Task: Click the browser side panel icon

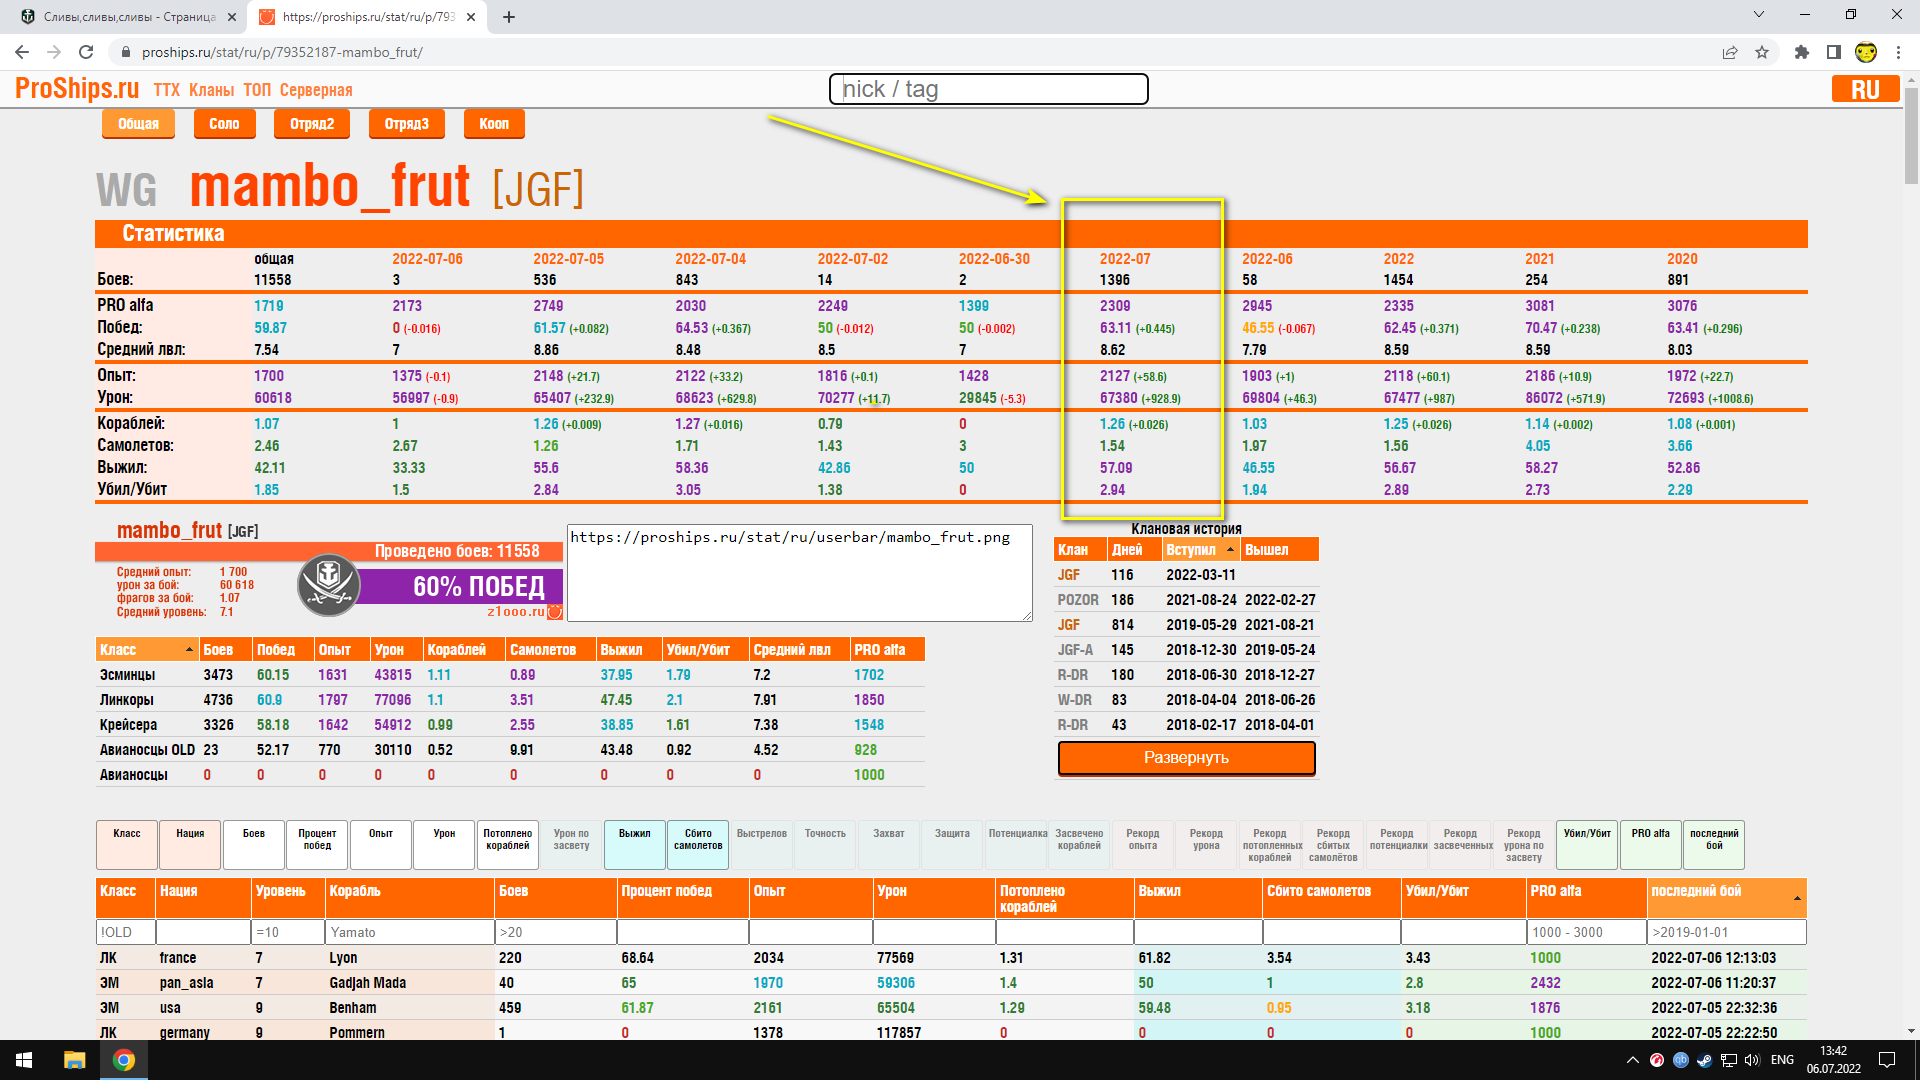Action: (1833, 52)
